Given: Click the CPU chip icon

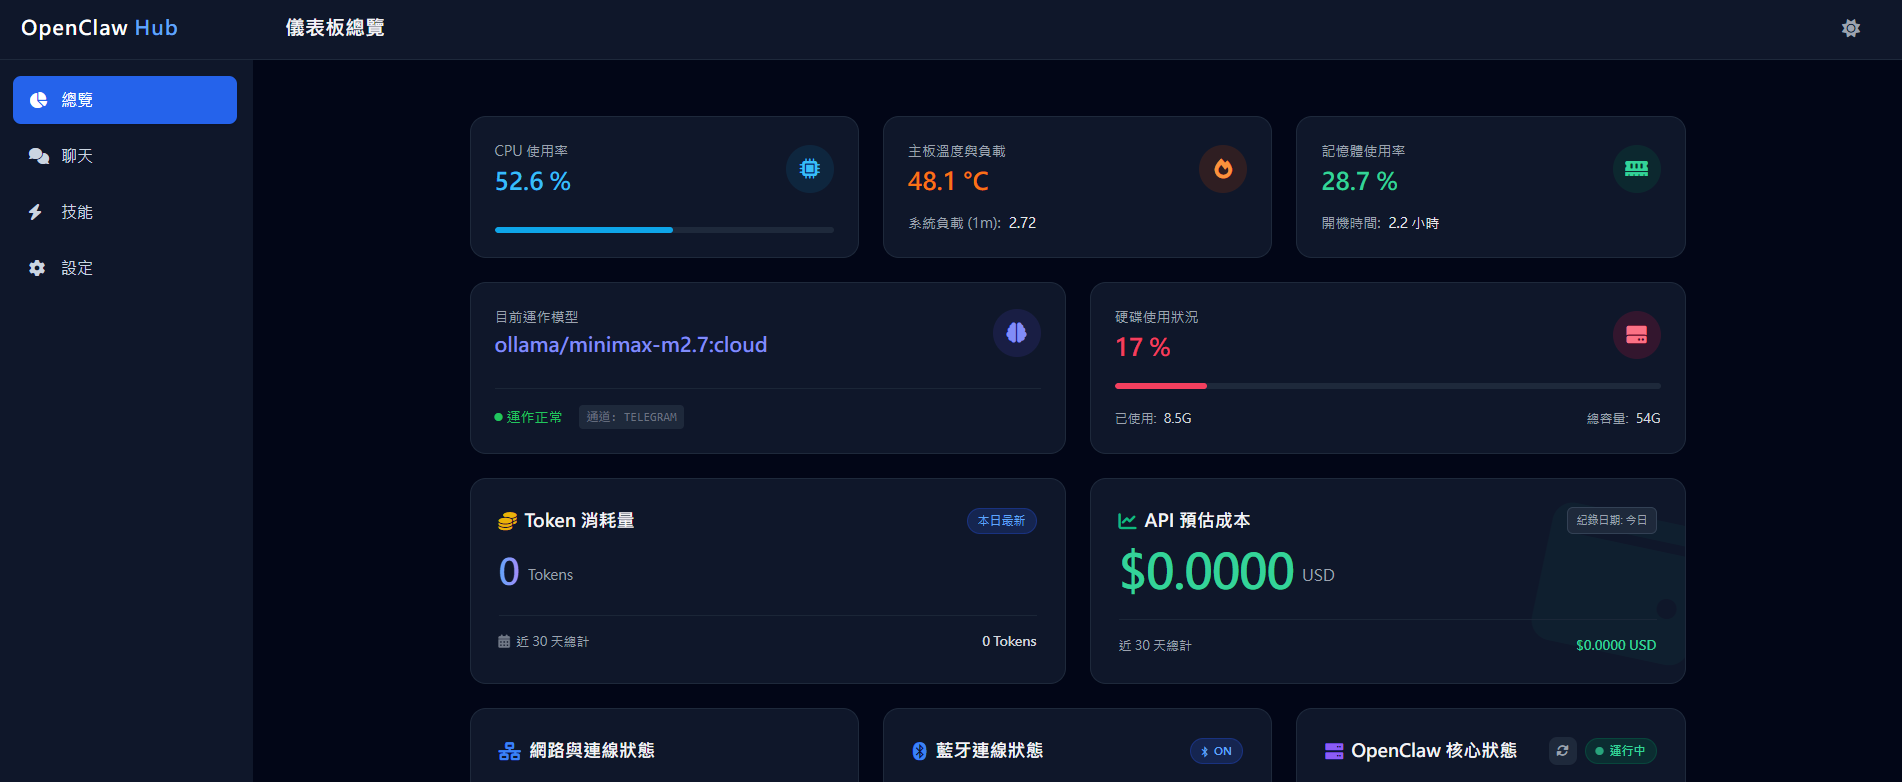Looking at the screenshot, I should [810, 169].
